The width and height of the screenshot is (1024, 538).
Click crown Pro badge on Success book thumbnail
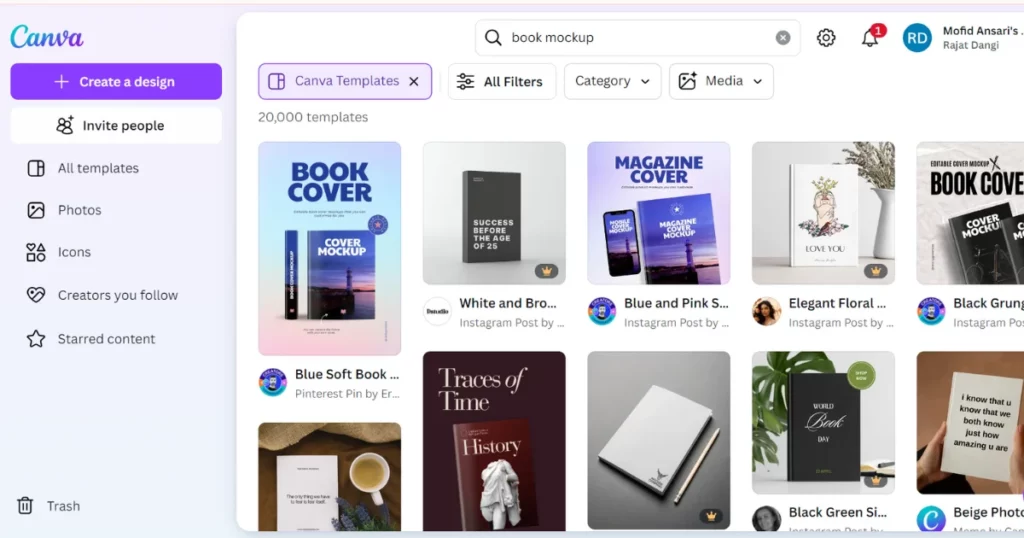[547, 271]
